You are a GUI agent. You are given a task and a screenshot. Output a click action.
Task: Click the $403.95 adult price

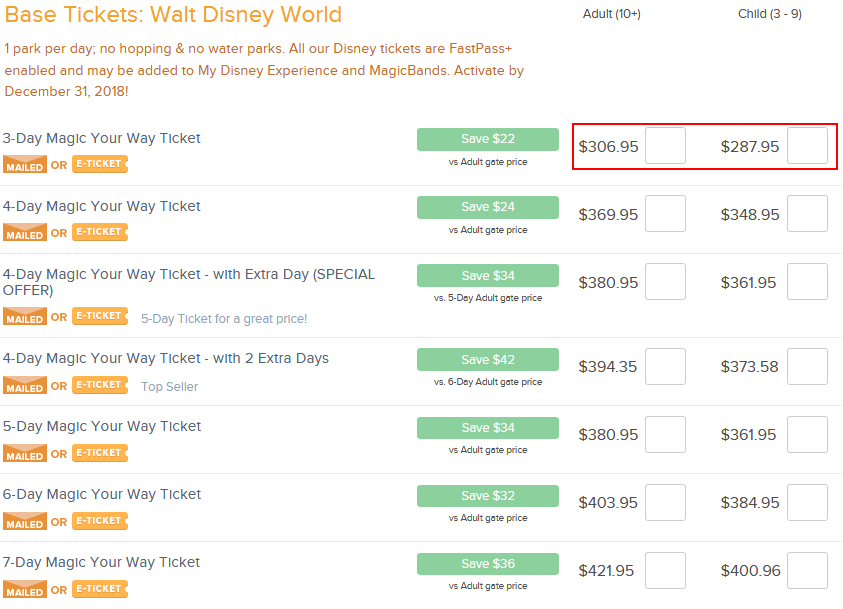point(608,503)
